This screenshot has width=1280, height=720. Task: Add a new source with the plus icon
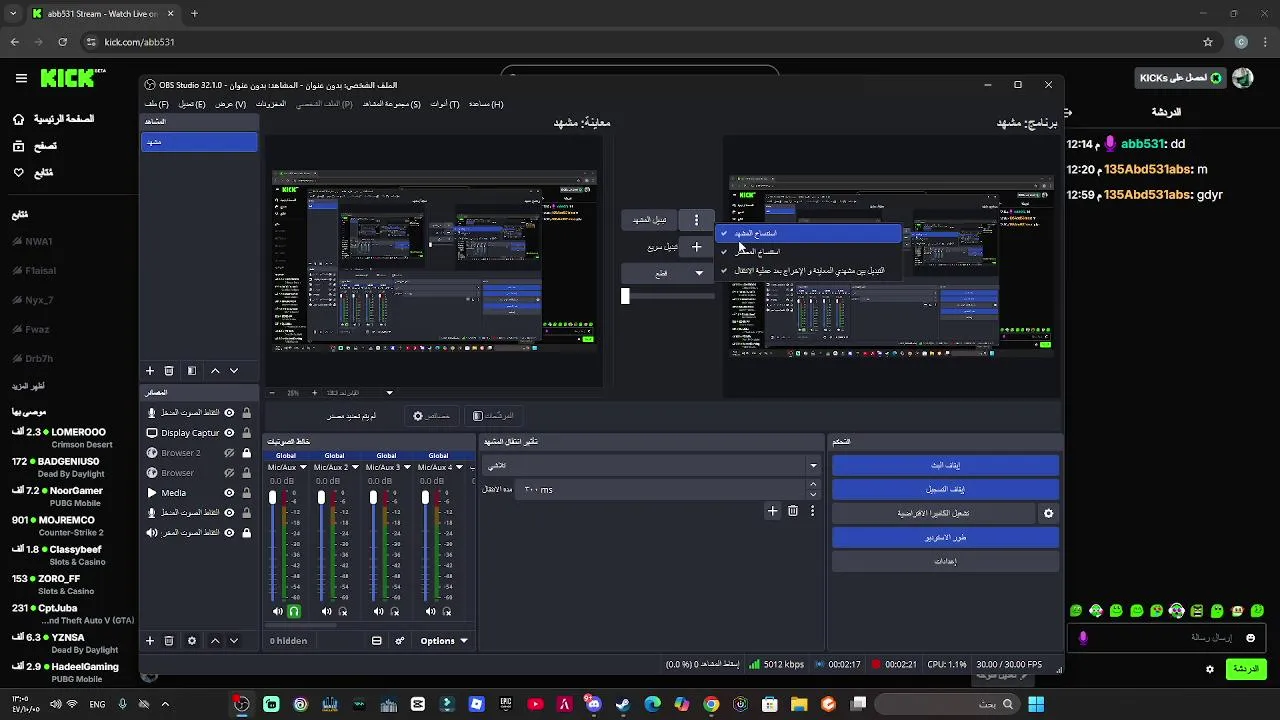click(150, 641)
